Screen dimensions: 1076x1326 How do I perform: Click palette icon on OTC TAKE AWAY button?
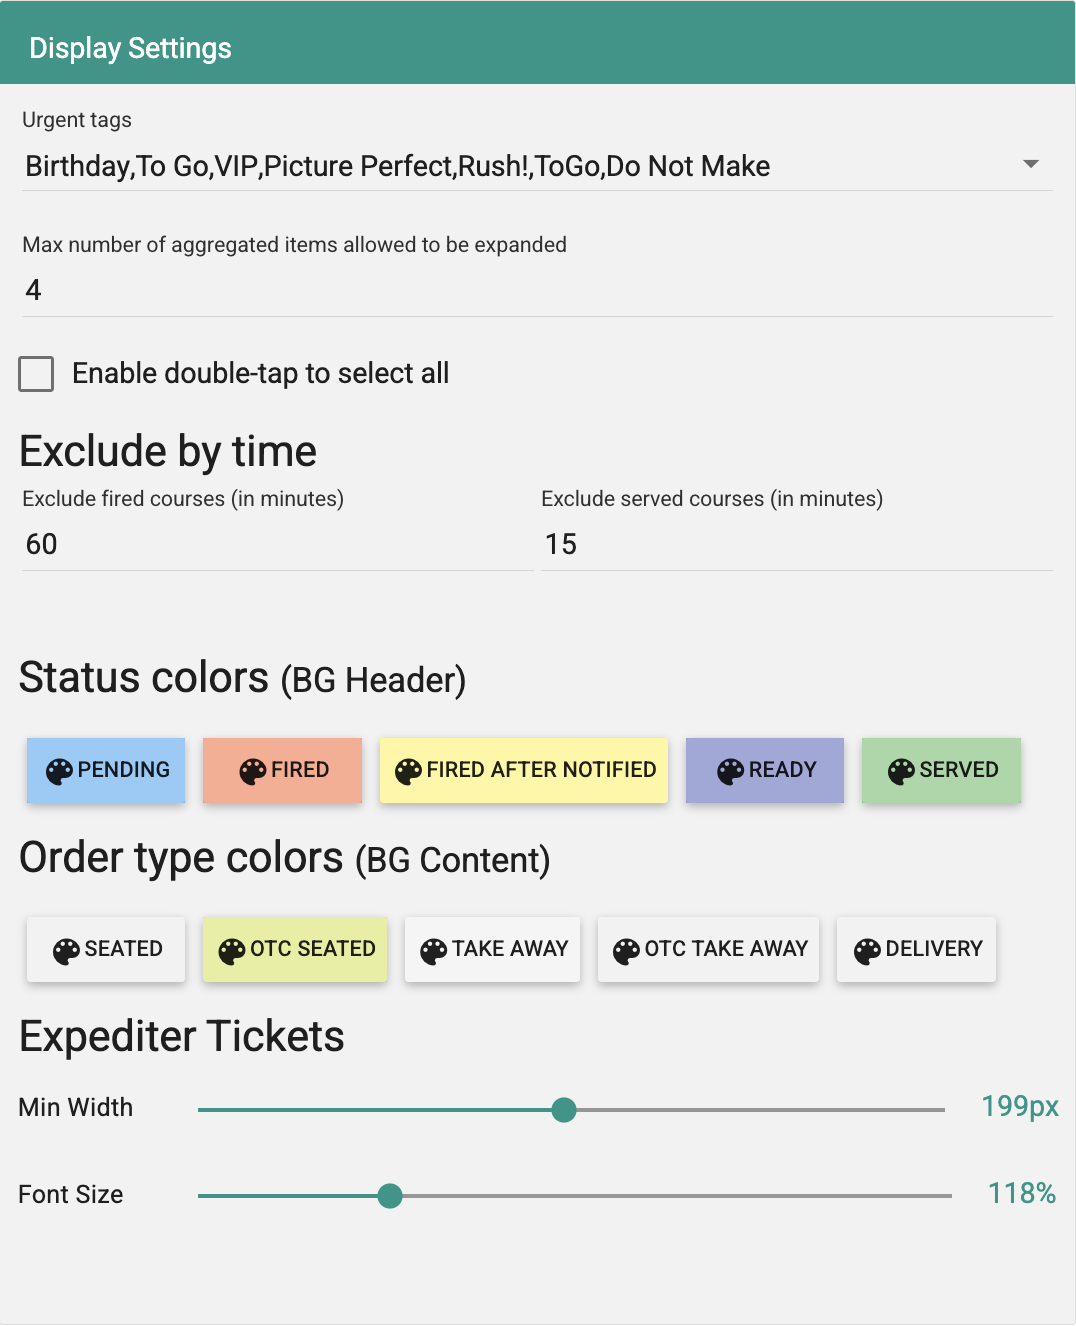(x=627, y=951)
